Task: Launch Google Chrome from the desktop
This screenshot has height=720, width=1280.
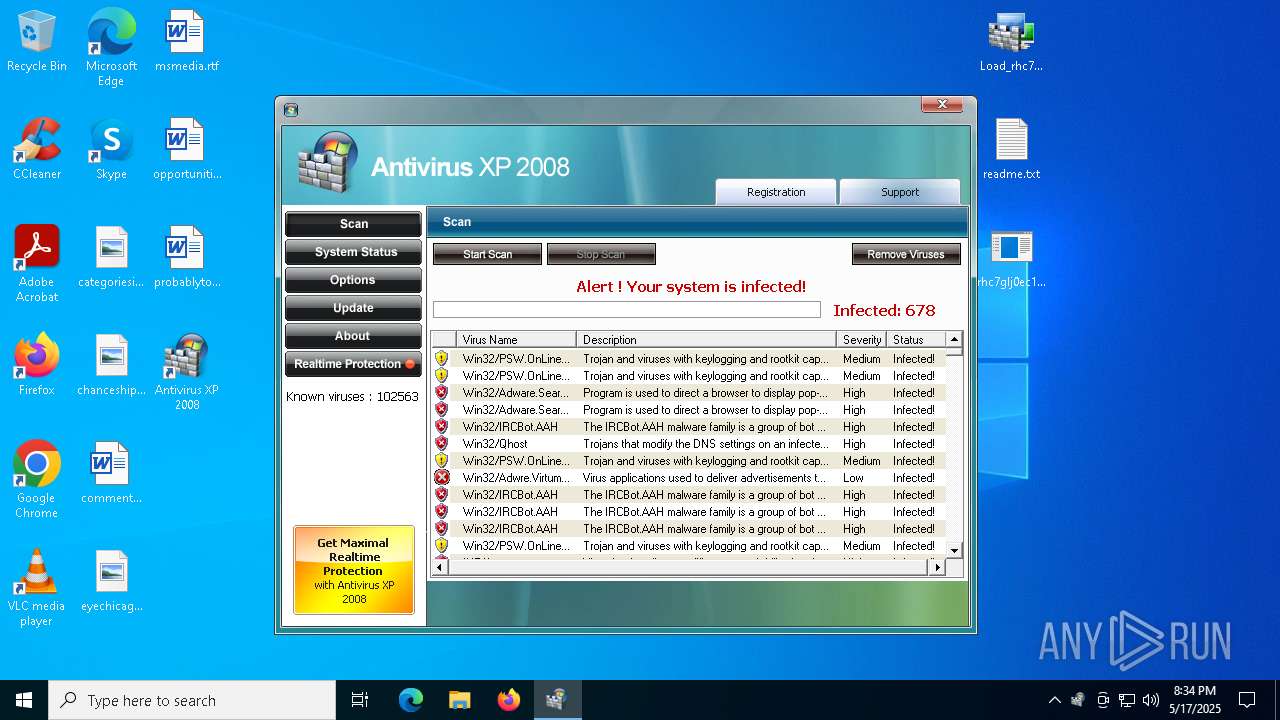Action: (37, 480)
